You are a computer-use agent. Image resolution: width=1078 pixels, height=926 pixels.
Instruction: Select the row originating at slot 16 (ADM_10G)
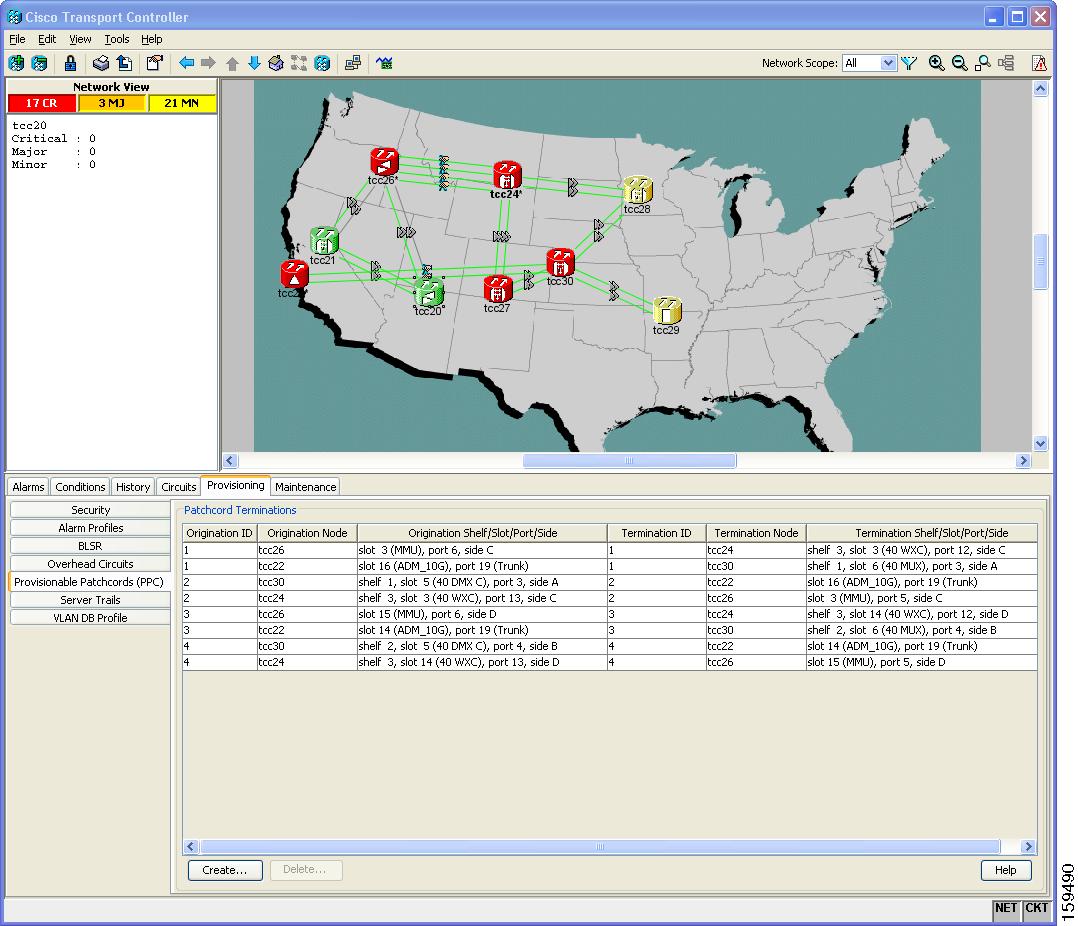tap(610, 566)
